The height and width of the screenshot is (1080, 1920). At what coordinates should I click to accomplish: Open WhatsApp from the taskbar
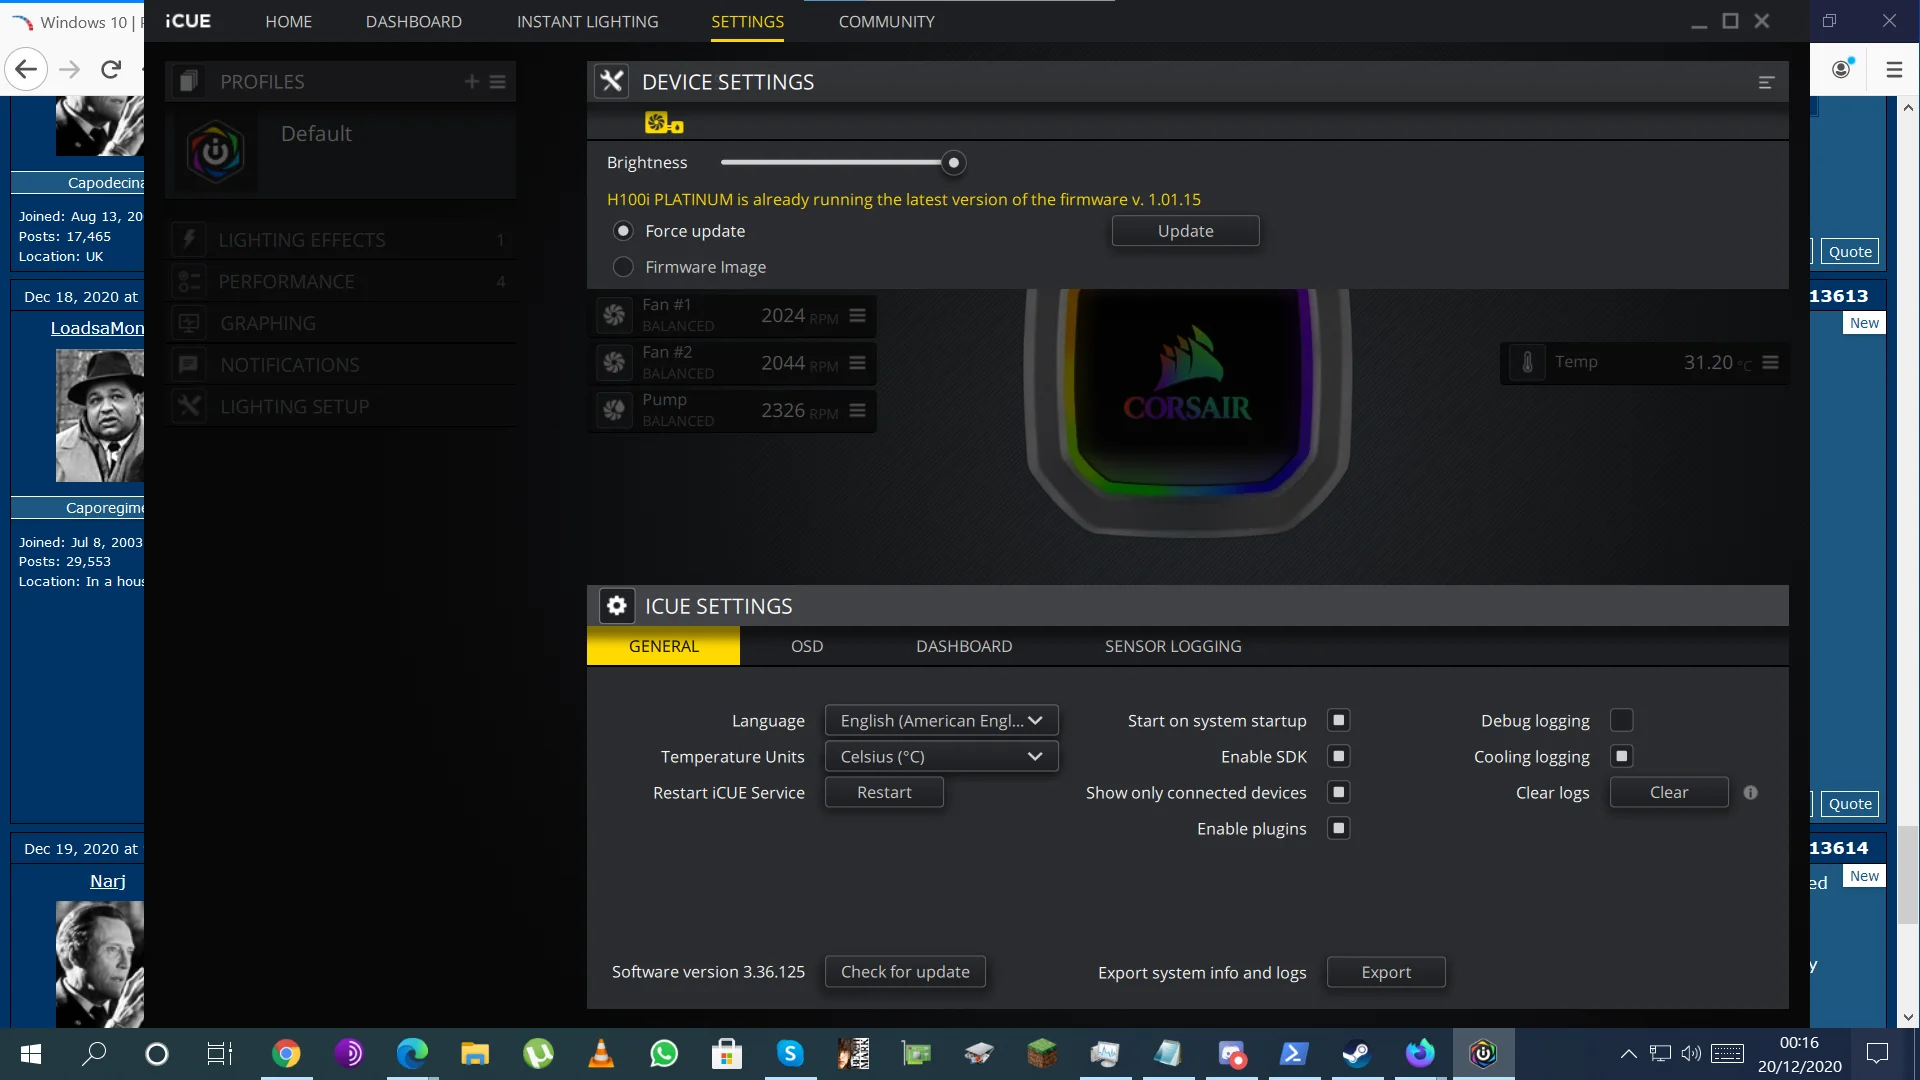(x=663, y=1053)
